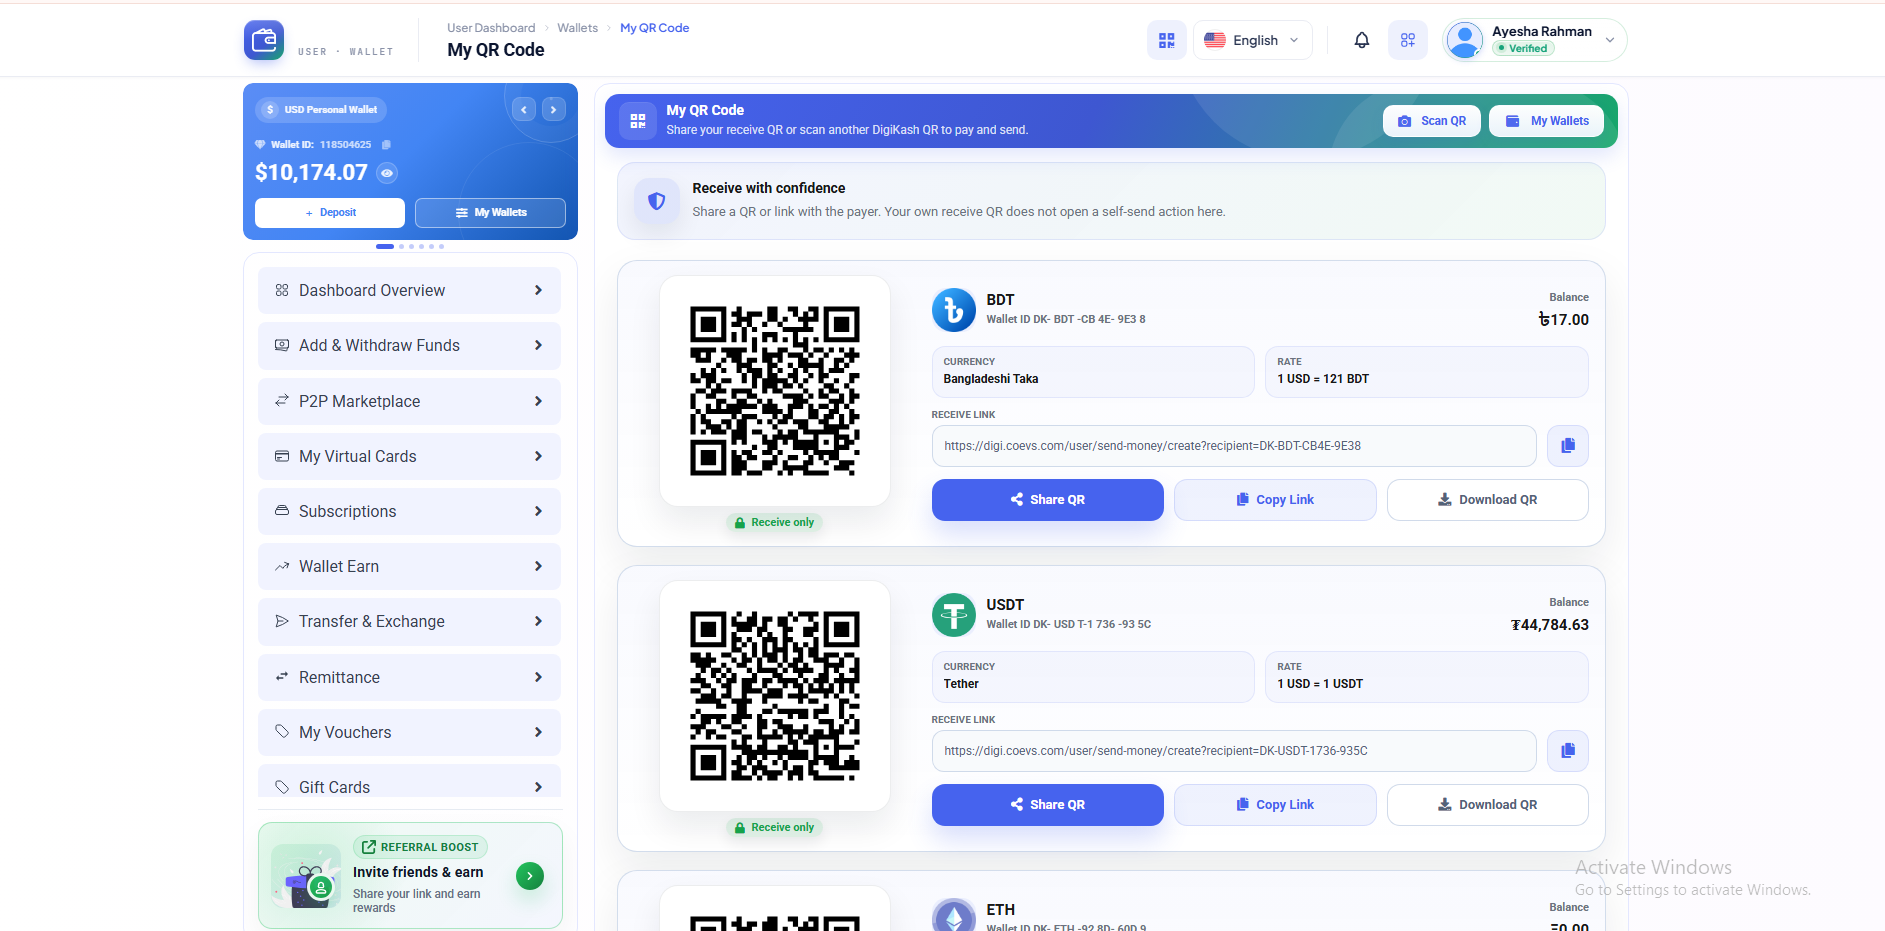This screenshot has width=1885, height=931.
Task: Open the Remittance menu item
Action: click(409, 677)
